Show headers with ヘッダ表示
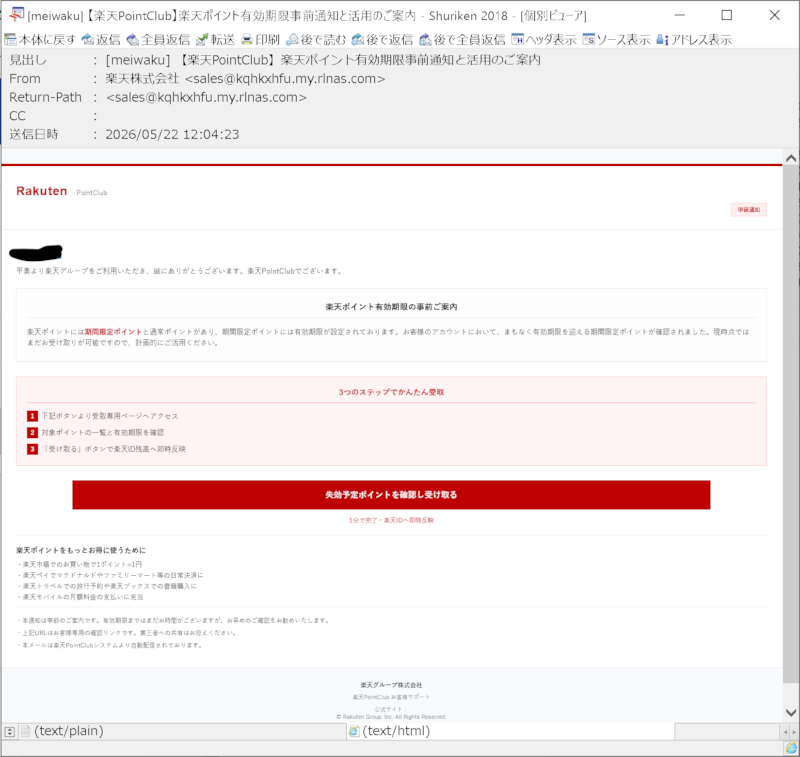Screen dimensions: 800x757 (543, 39)
